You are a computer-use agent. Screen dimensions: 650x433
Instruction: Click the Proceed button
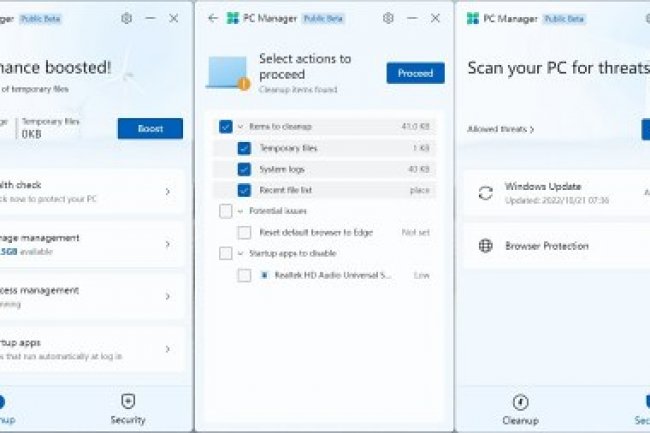415,73
